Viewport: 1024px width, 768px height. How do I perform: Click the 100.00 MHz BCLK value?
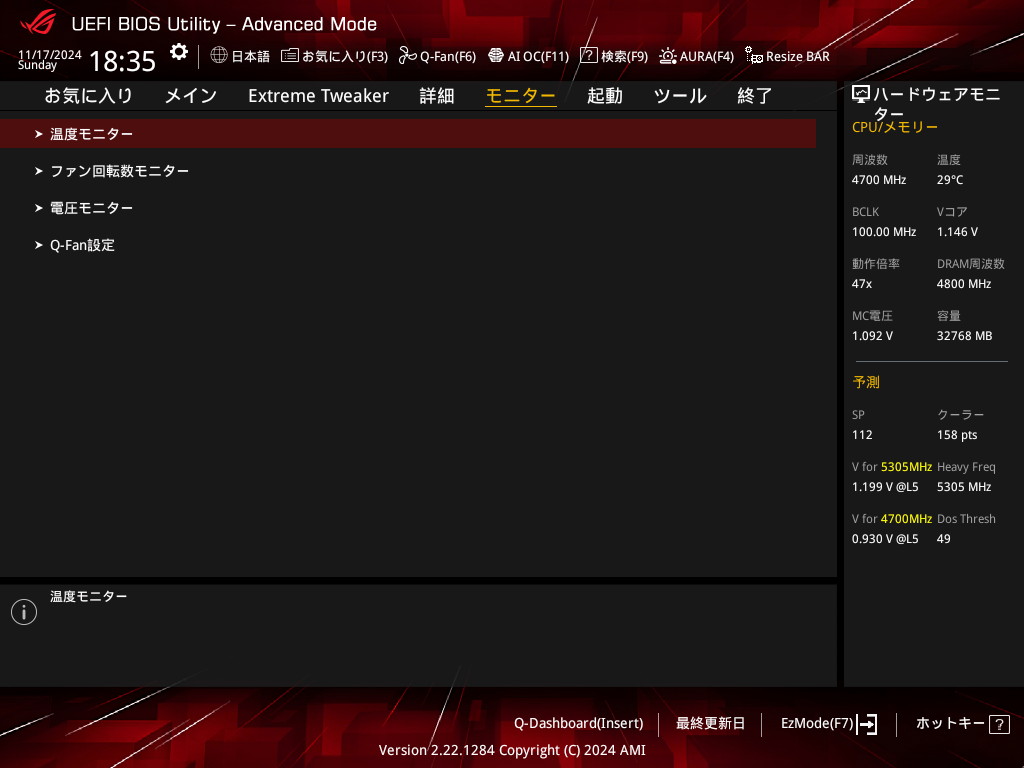pos(884,232)
